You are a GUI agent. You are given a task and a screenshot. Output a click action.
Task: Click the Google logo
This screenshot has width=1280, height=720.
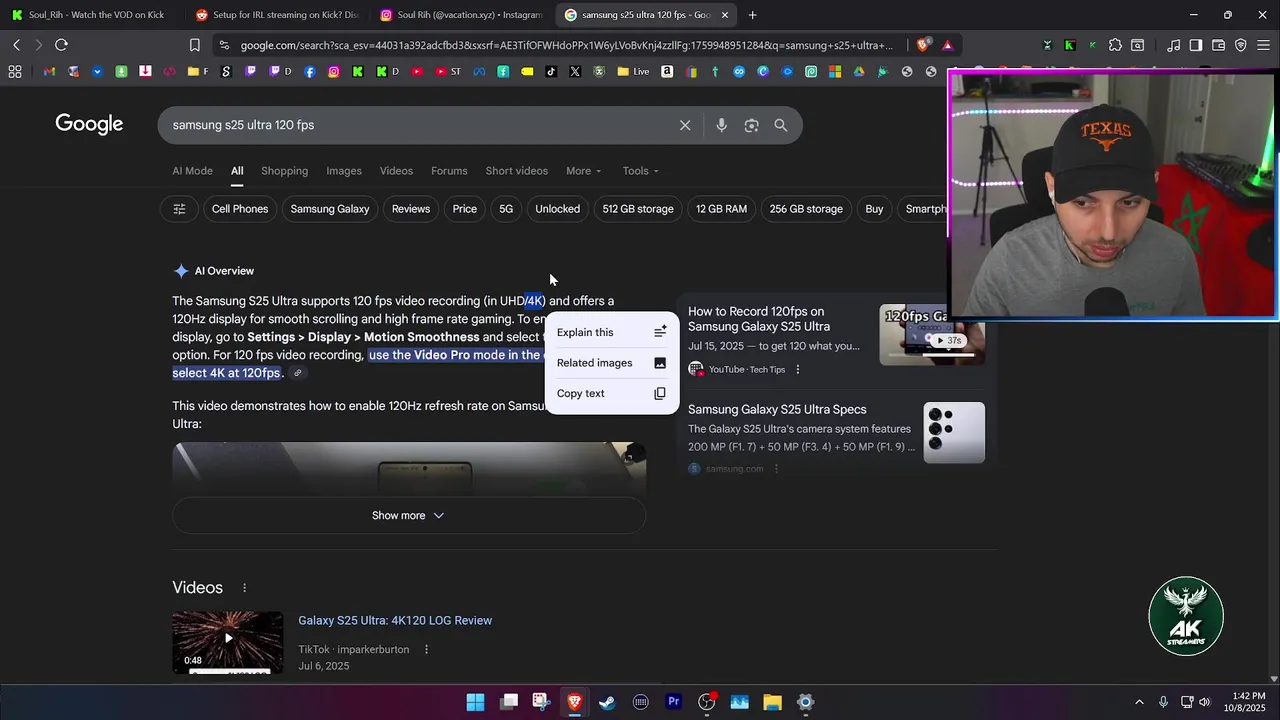[89, 125]
